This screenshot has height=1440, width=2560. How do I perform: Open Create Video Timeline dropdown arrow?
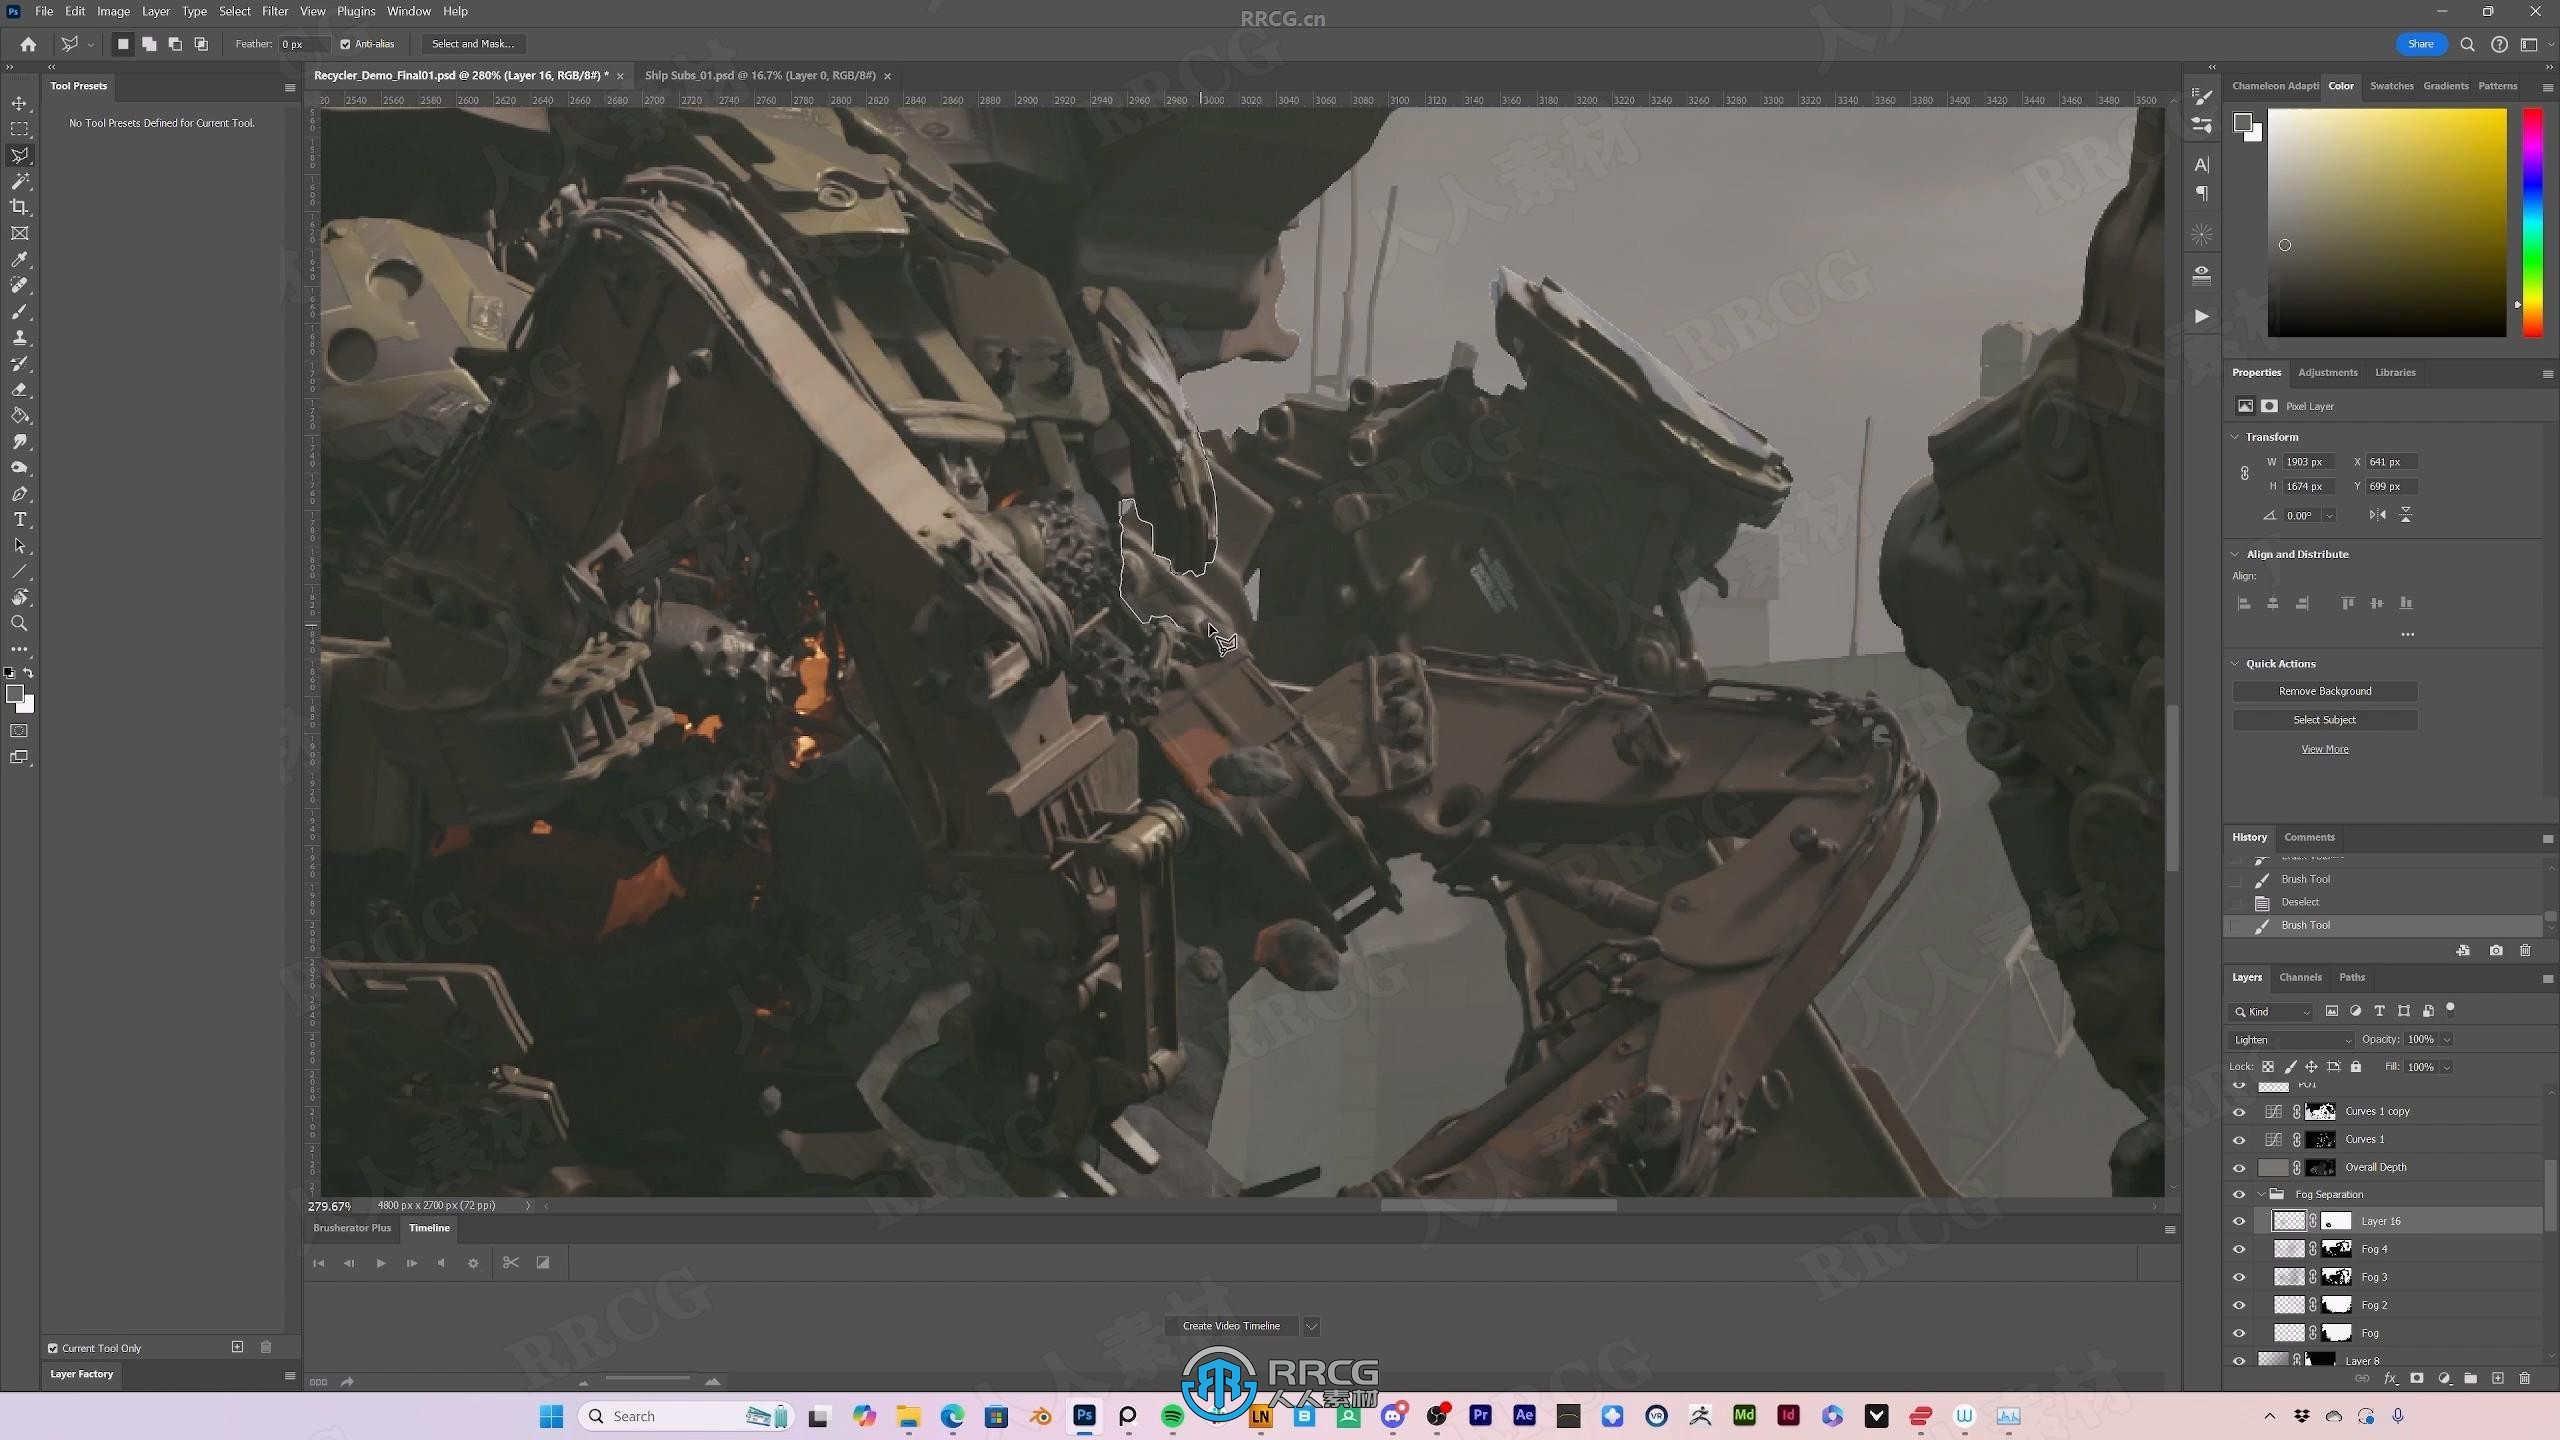tap(1311, 1326)
